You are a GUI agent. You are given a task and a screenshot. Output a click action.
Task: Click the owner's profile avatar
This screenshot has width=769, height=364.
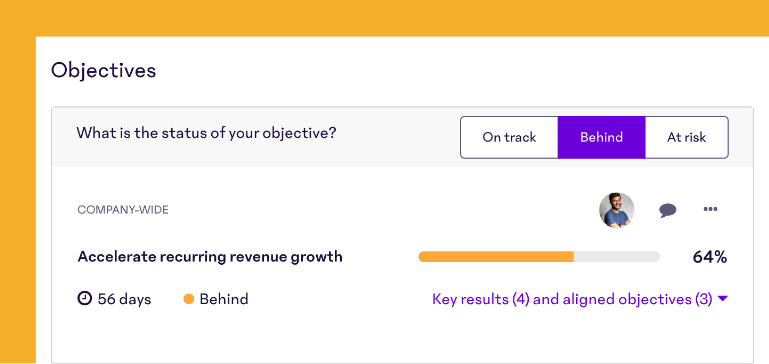click(616, 210)
